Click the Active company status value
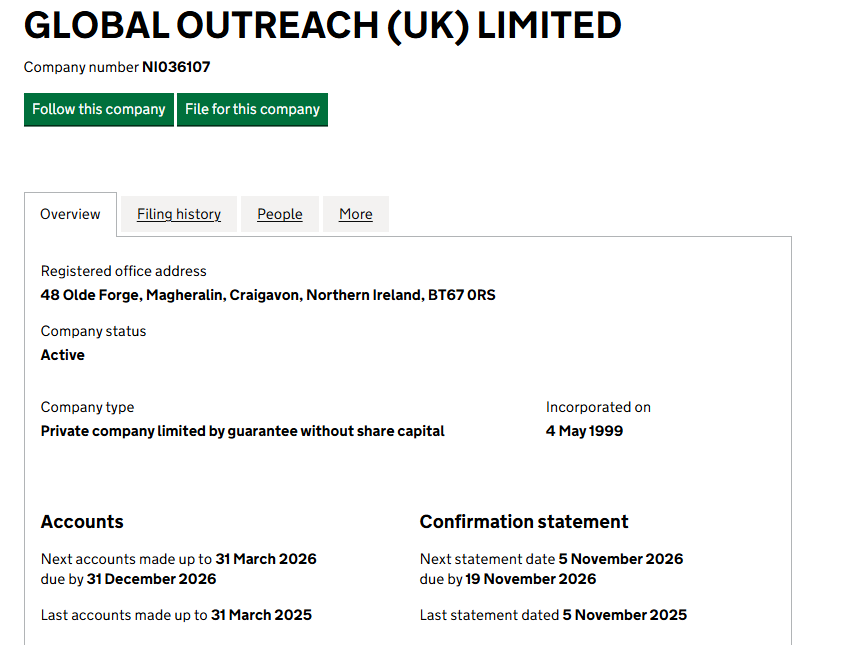 63,355
